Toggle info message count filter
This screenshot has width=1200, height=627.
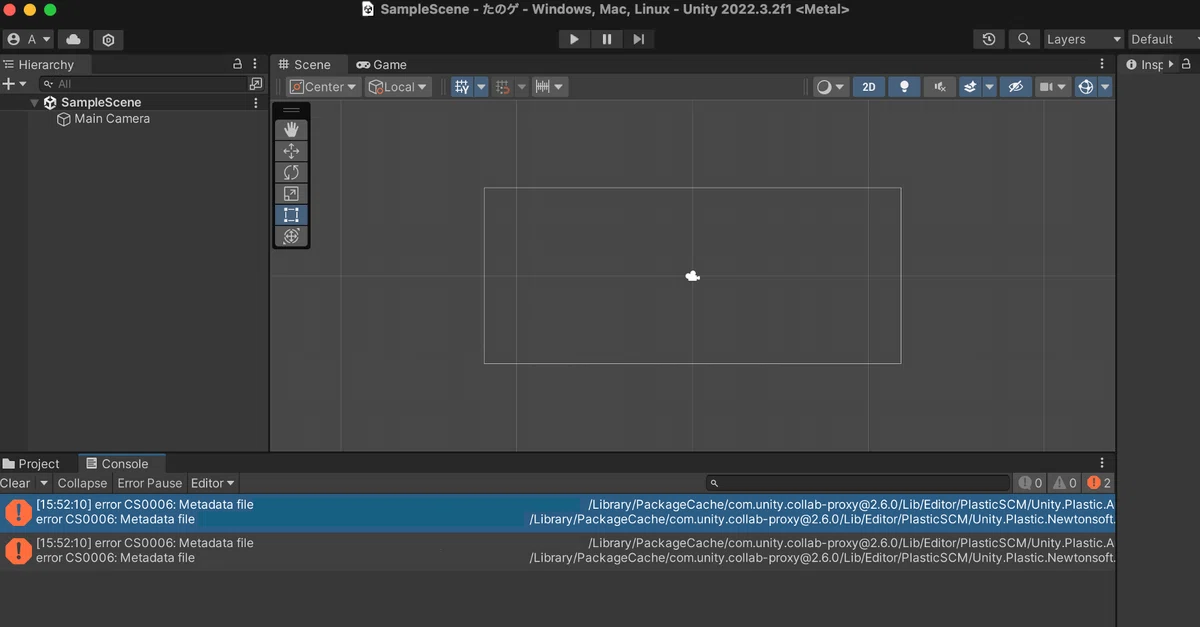point(1031,483)
